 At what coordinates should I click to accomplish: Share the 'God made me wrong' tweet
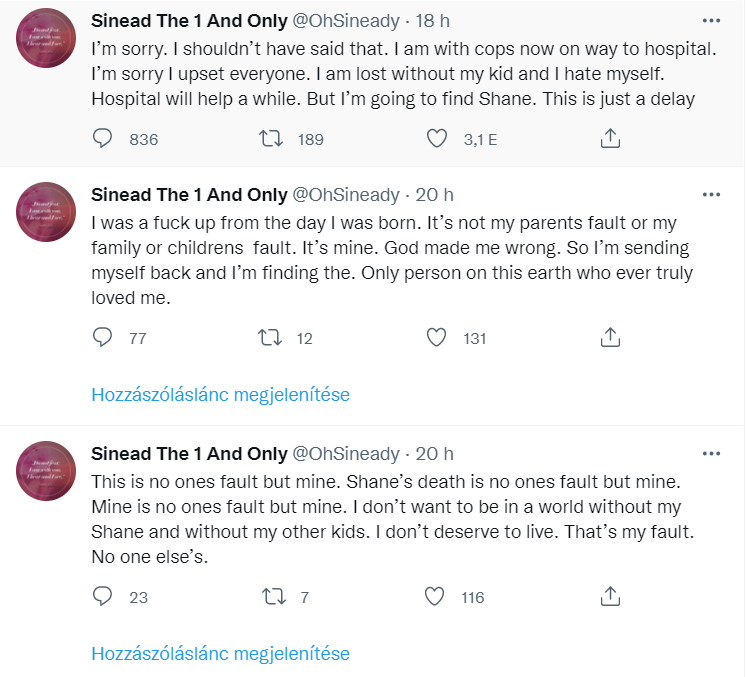click(609, 338)
